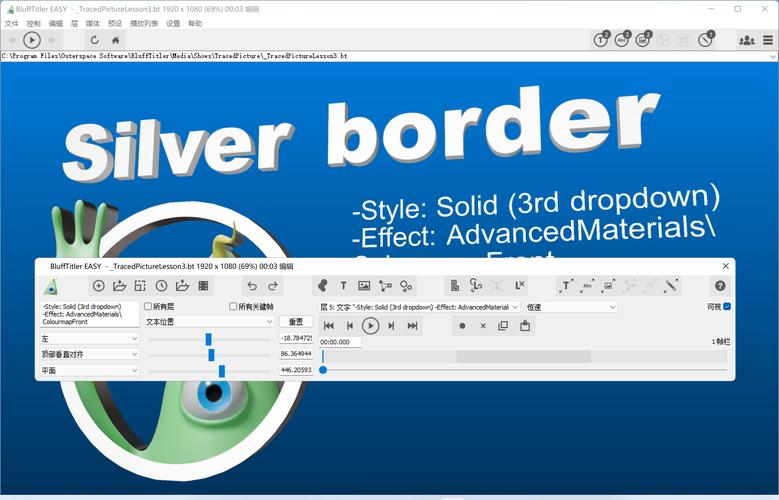Open the 编辑 menu
Screen dimensions: 779x500
click(56, 23)
